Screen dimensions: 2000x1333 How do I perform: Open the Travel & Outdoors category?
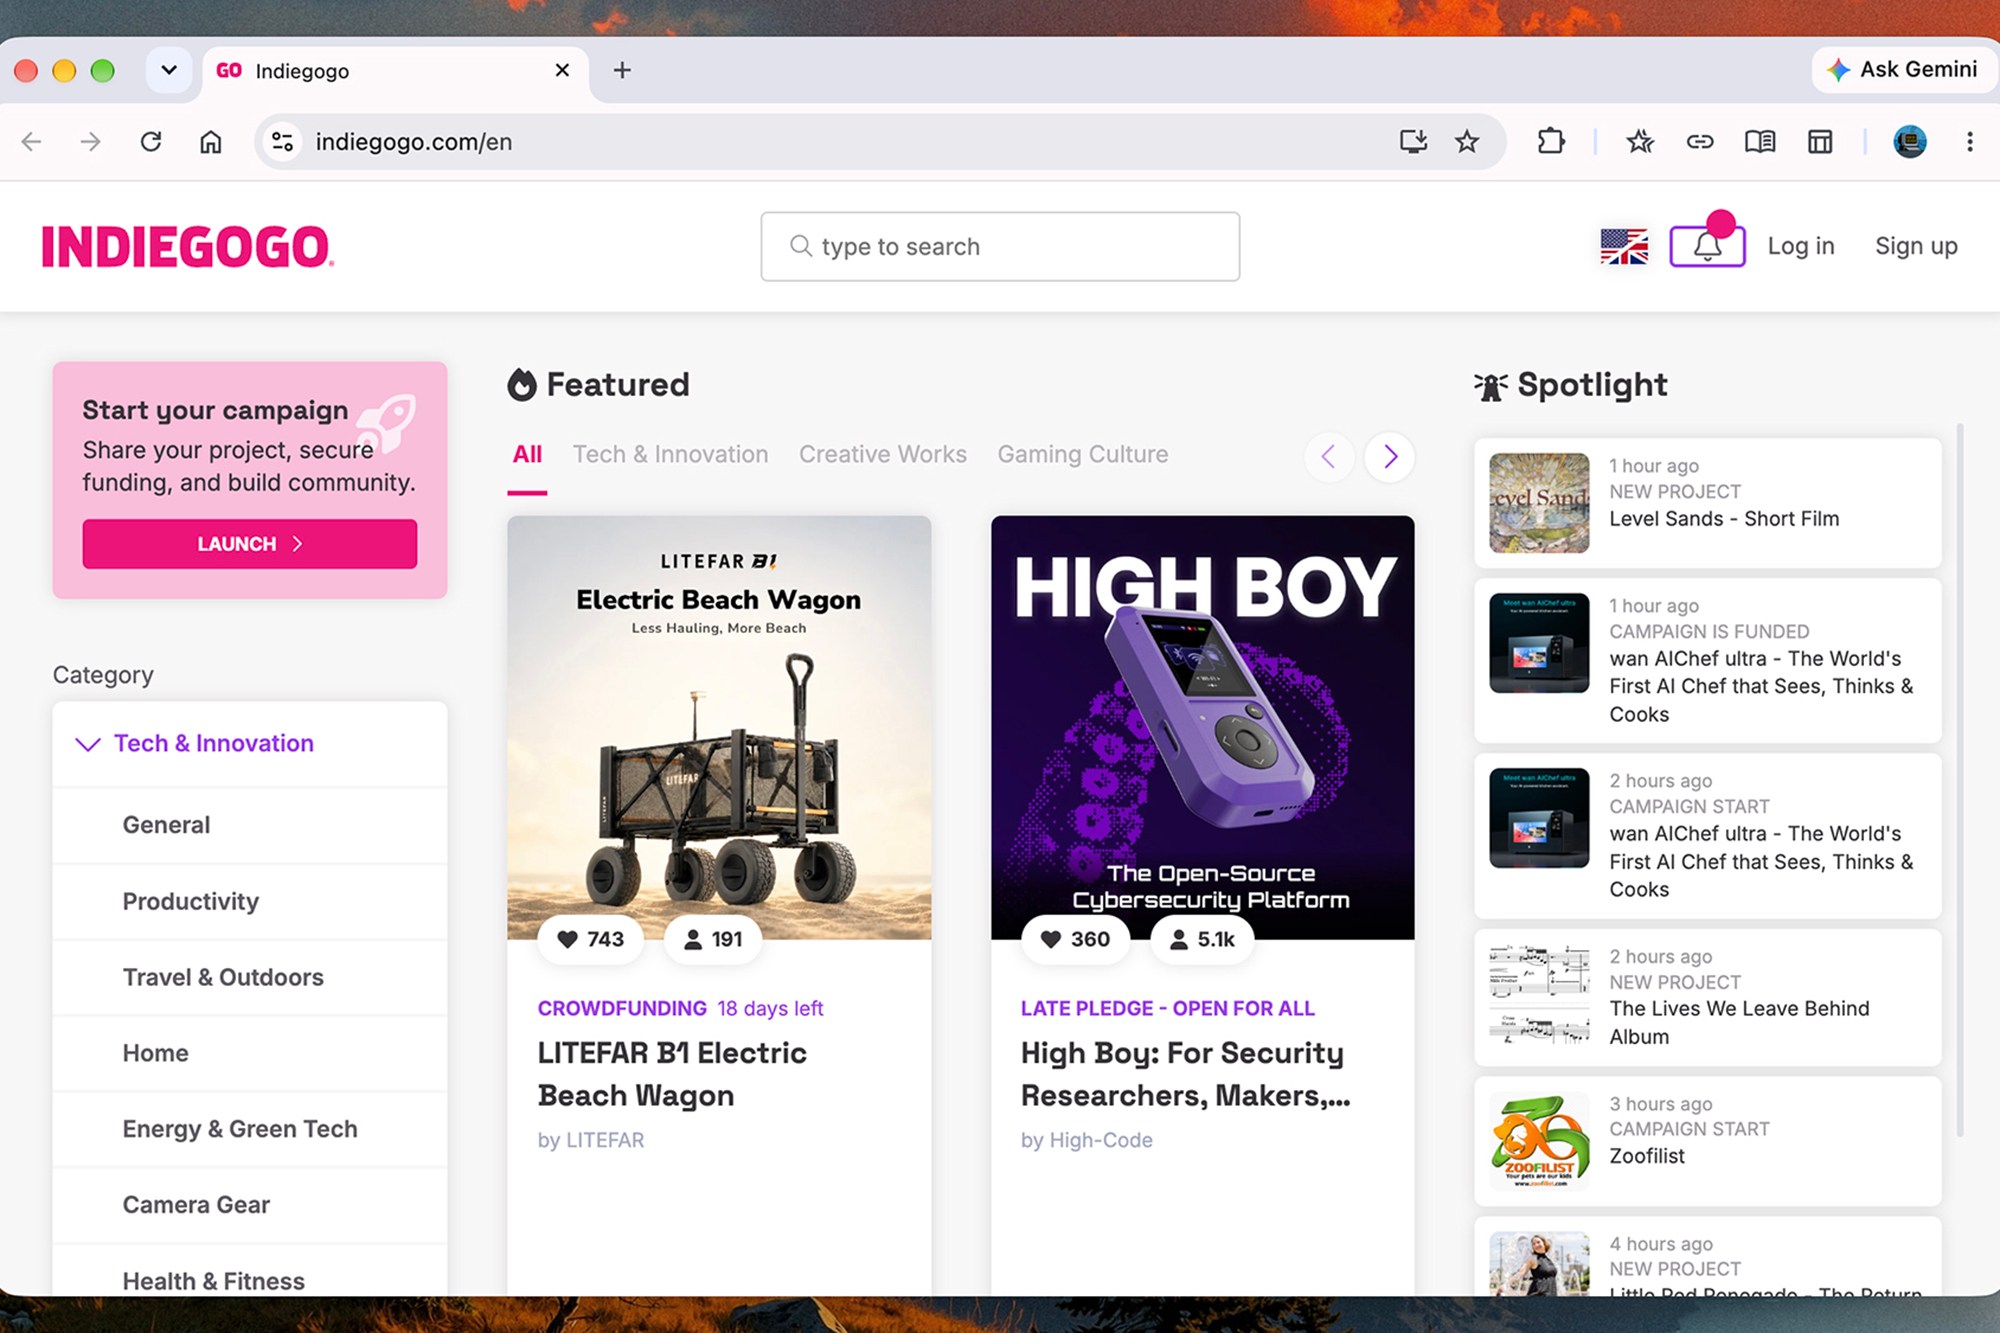[250, 977]
